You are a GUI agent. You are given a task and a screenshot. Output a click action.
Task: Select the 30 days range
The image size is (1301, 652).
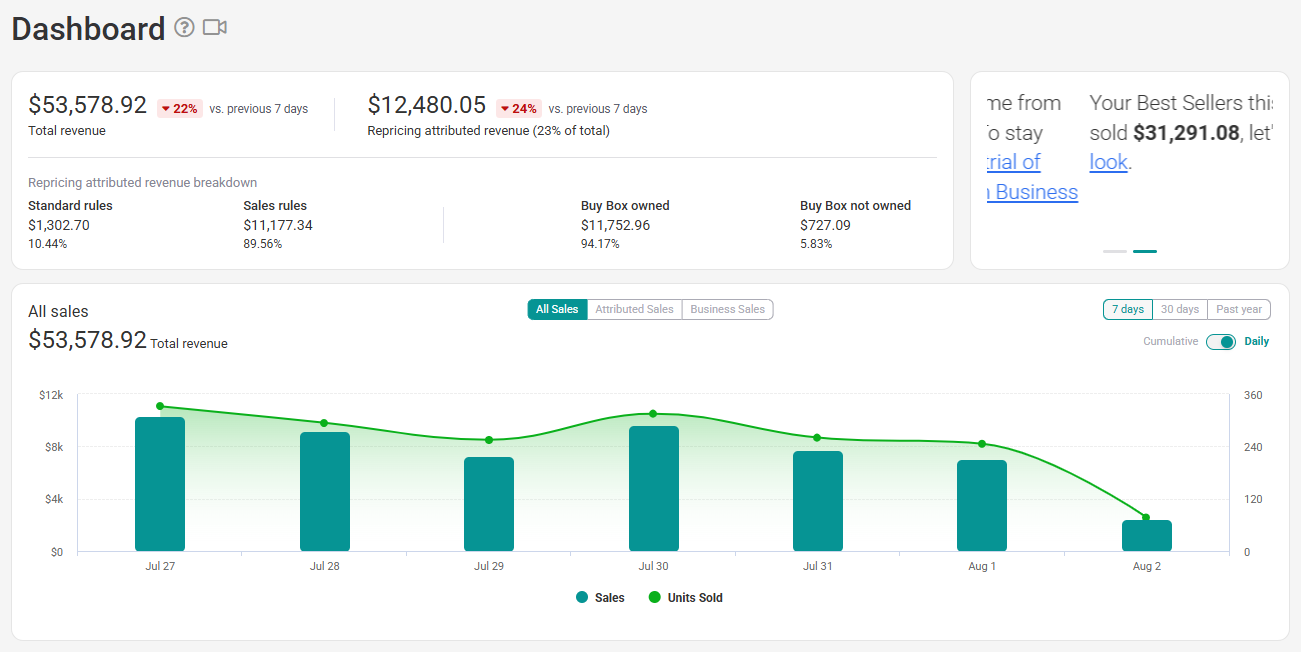tap(1180, 310)
